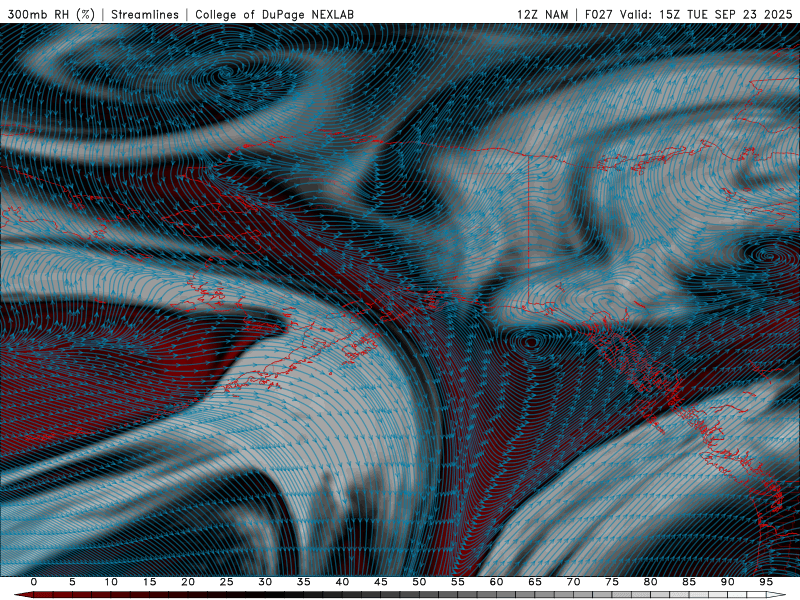Click the "65" colorbar scale label
This screenshot has height=600, width=800.
click(534, 582)
